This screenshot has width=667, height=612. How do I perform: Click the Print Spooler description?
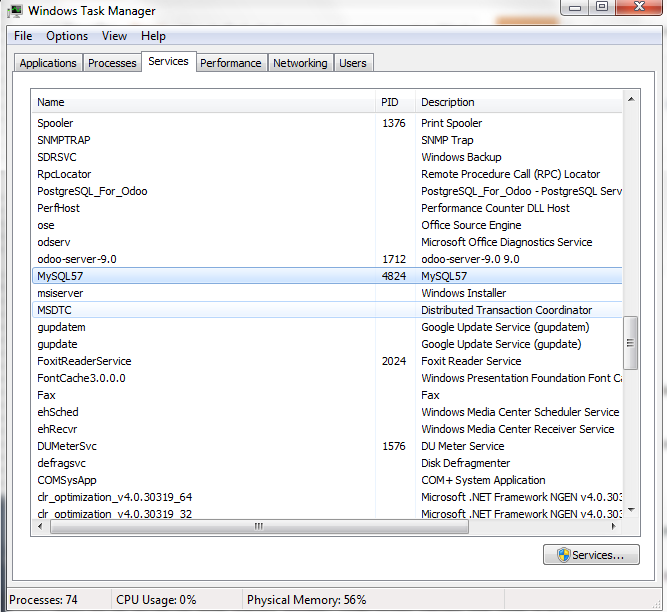pos(451,123)
